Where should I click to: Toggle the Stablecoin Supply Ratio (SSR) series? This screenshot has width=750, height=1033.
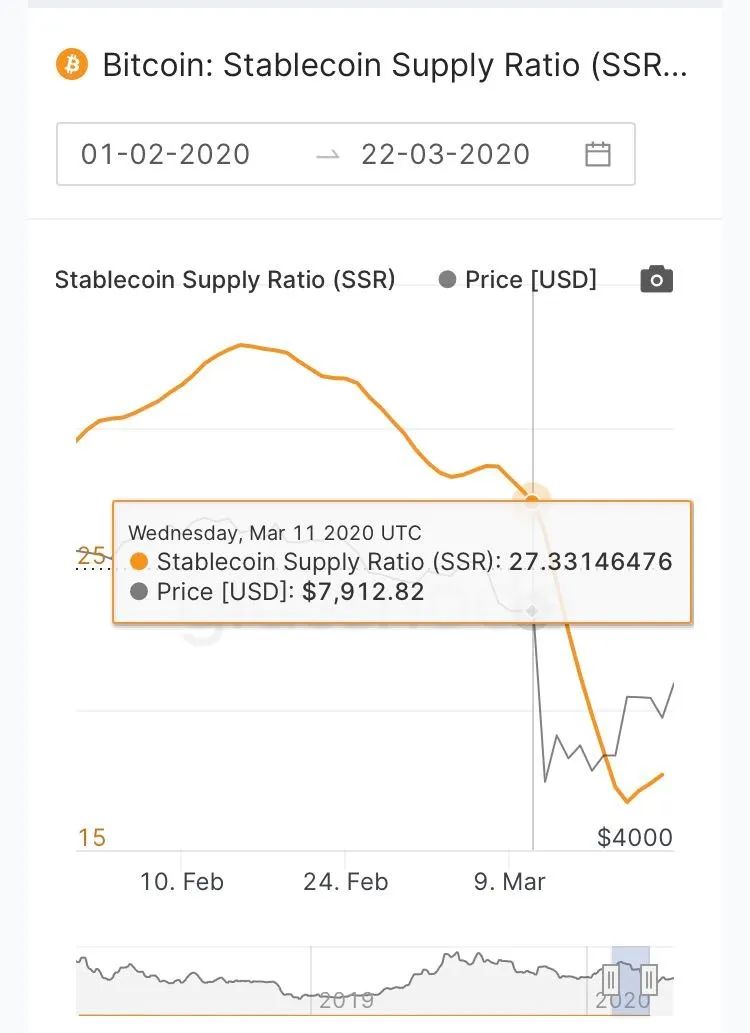(224, 280)
